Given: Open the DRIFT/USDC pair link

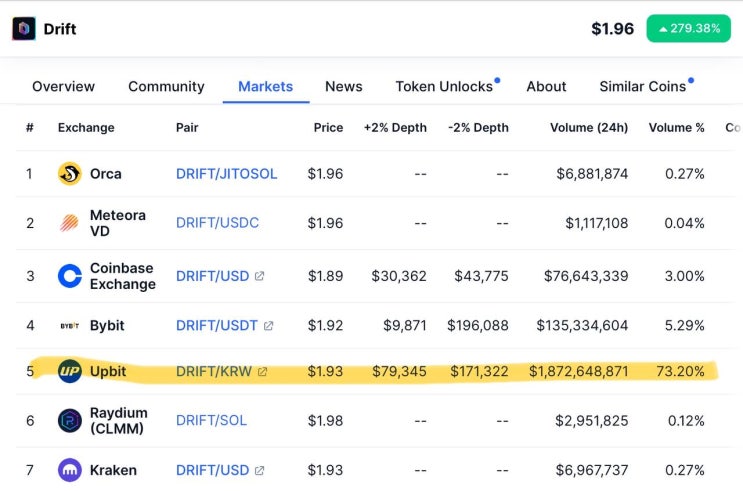Looking at the screenshot, I should 217,223.
